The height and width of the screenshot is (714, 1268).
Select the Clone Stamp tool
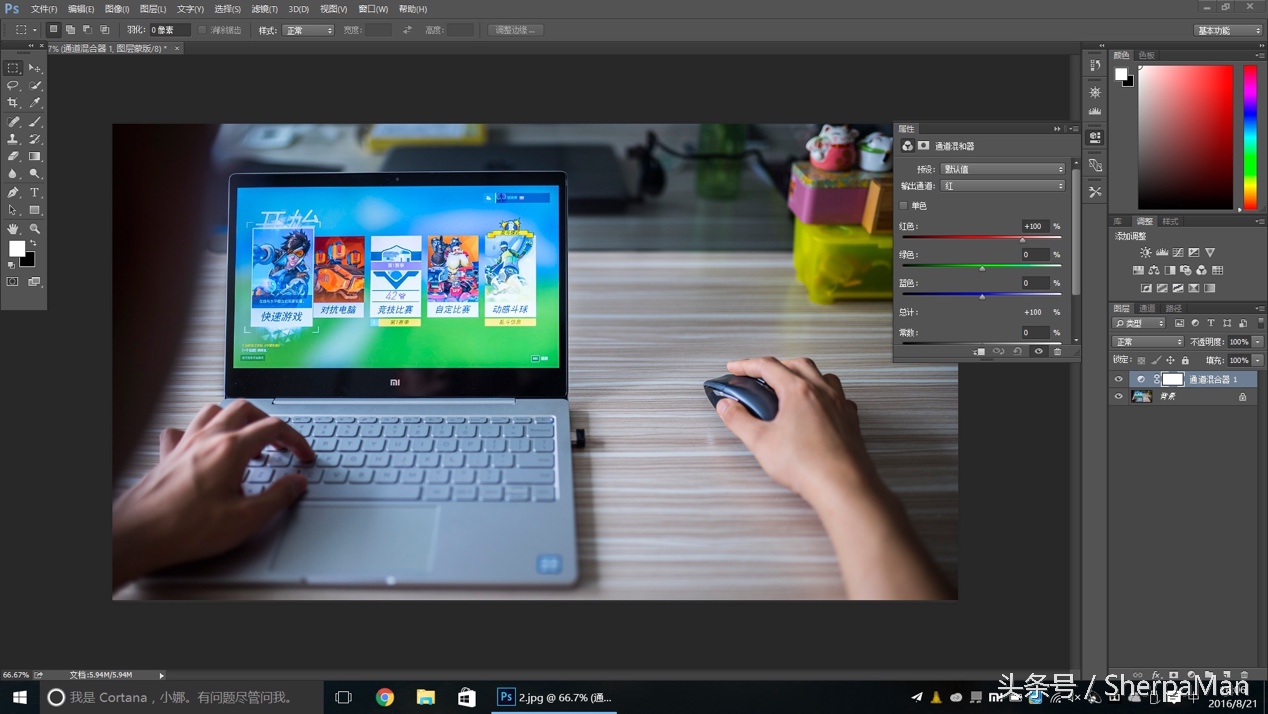coord(13,139)
